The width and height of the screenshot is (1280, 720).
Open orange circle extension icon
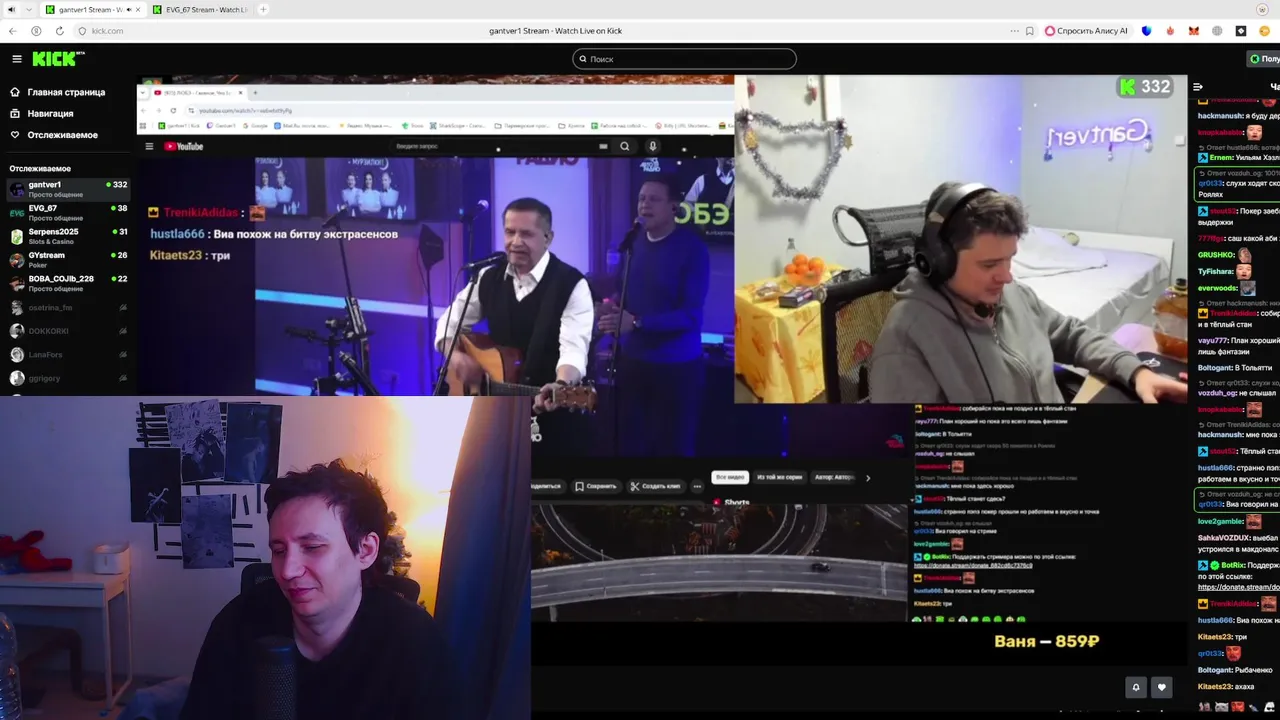click(x=1264, y=31)
